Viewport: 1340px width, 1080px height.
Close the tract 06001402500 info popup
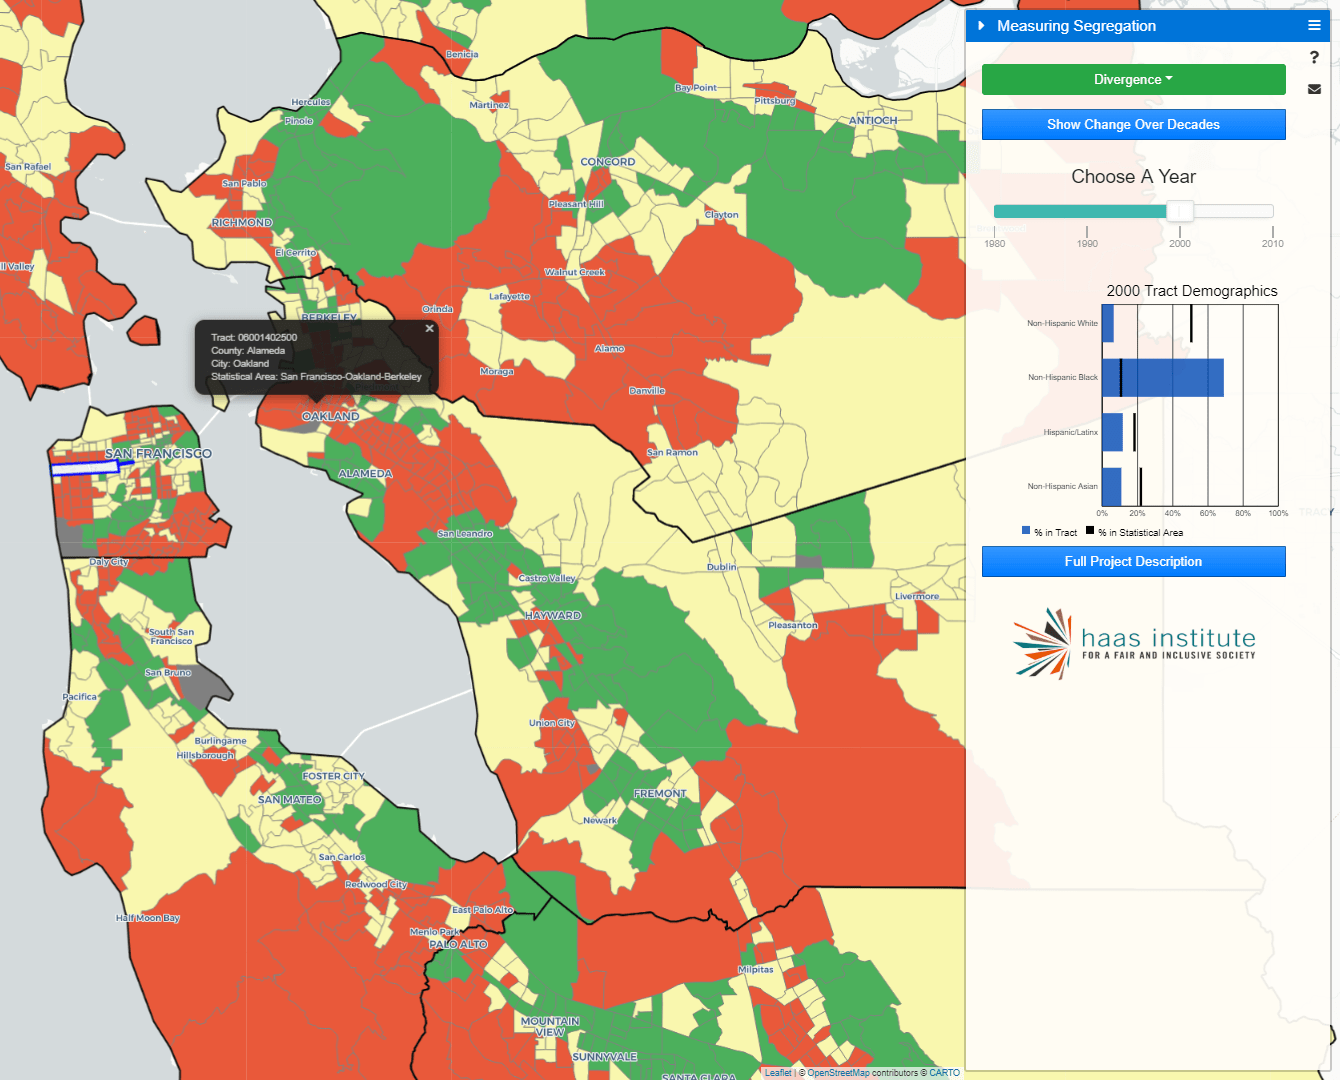coord(429,328)
